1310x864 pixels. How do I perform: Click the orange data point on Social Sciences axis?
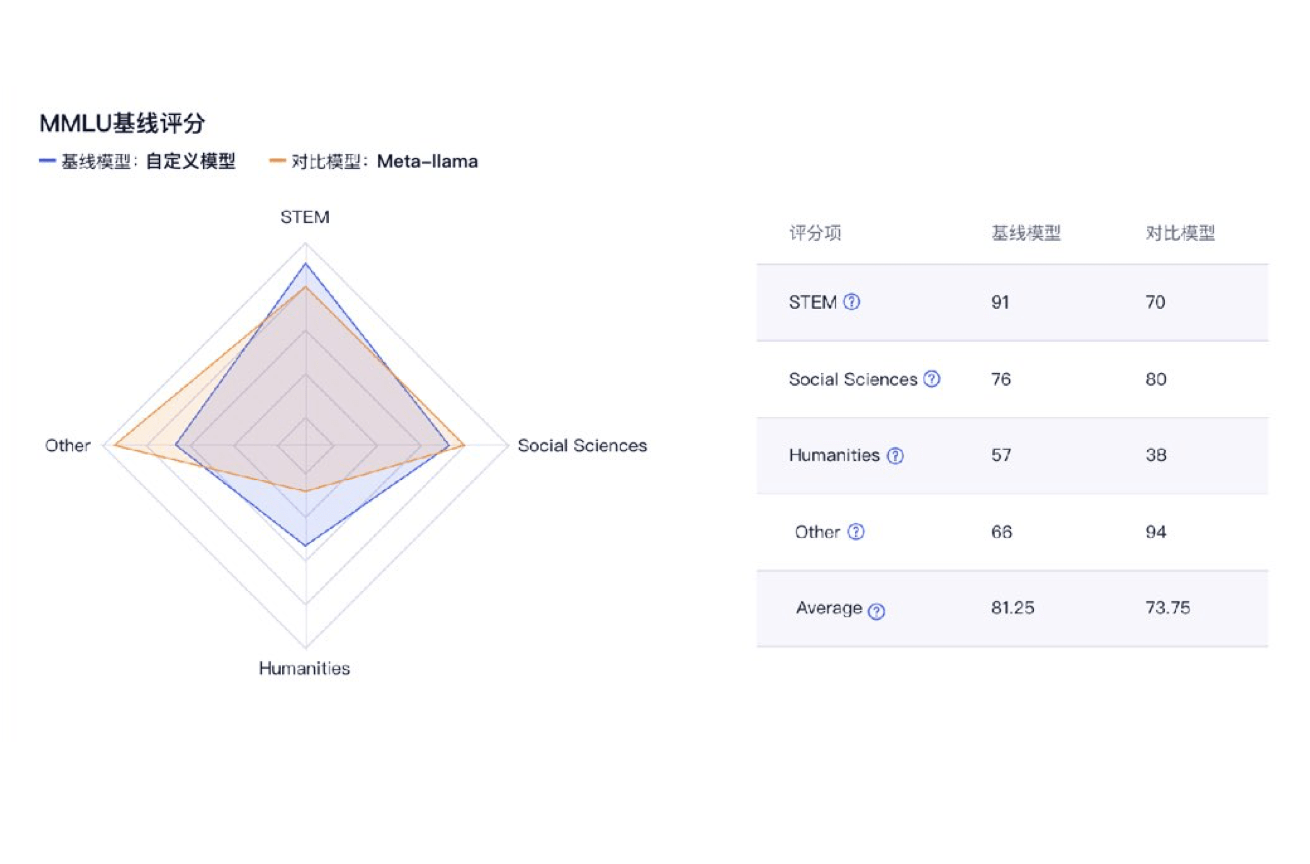coord(464,445)
